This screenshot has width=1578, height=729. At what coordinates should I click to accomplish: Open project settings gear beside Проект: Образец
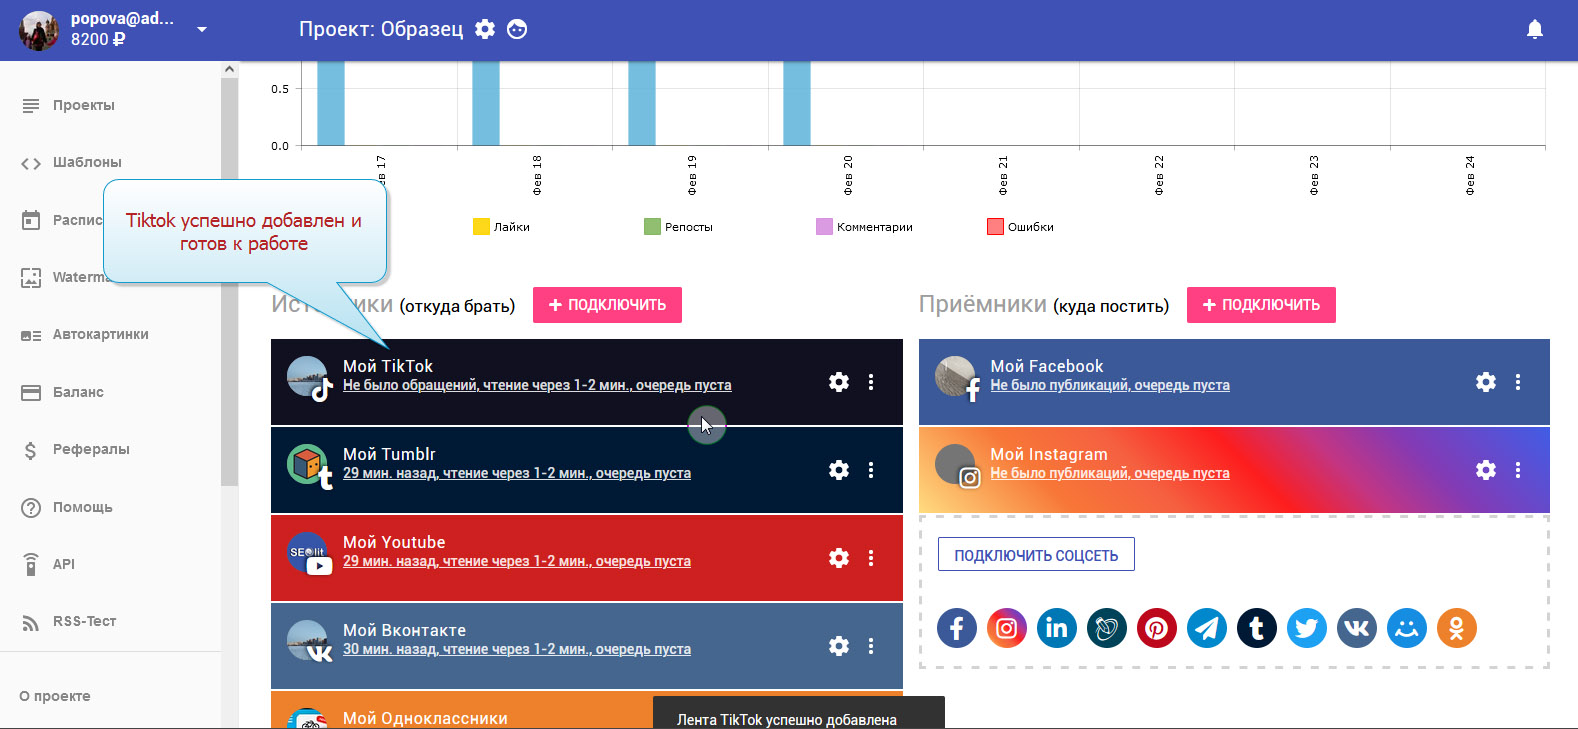click(x=485, y=29)
